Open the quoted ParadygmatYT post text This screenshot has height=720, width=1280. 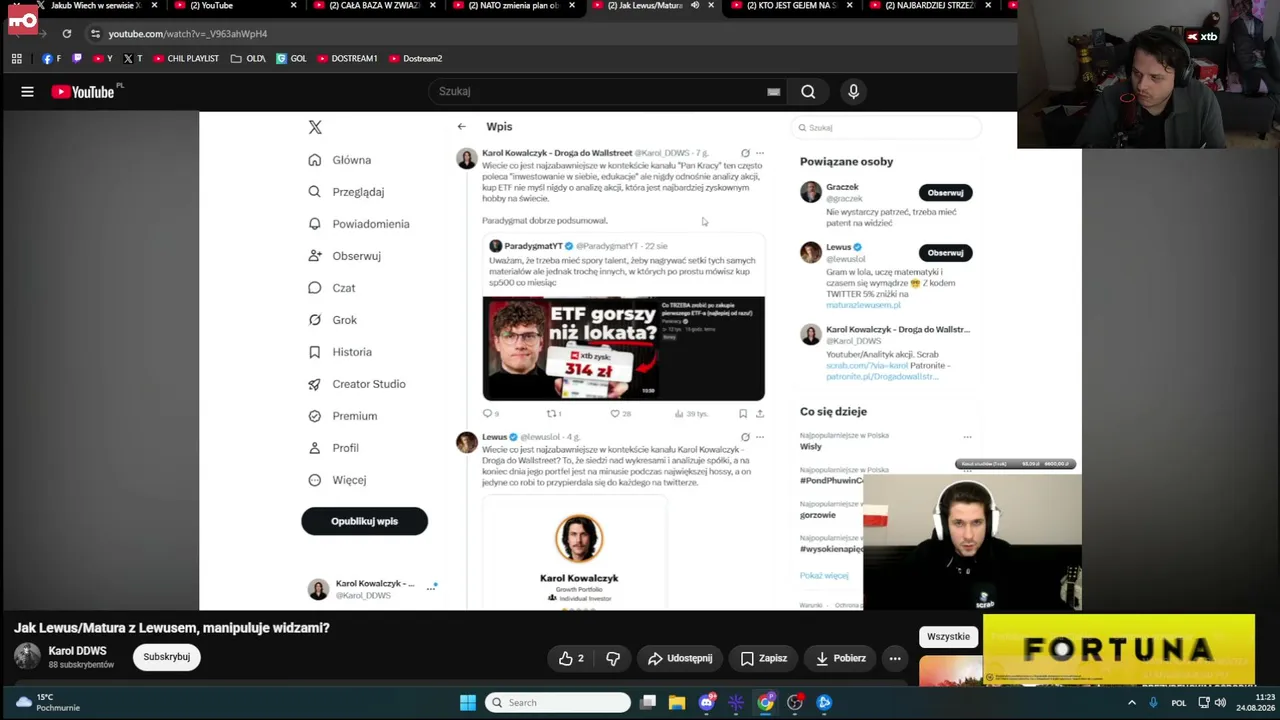pyautogui.click(x=623, y=271)
